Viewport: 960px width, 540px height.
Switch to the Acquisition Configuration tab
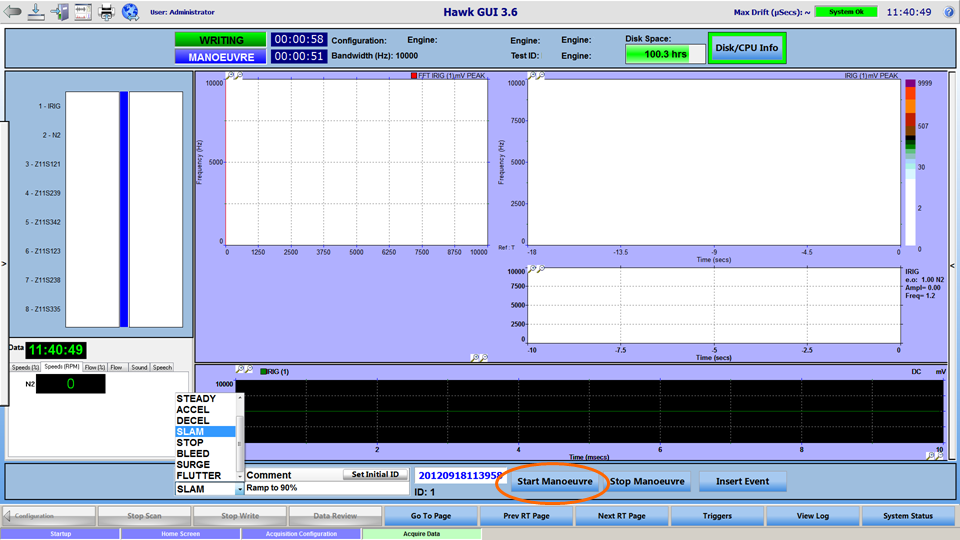301,534
